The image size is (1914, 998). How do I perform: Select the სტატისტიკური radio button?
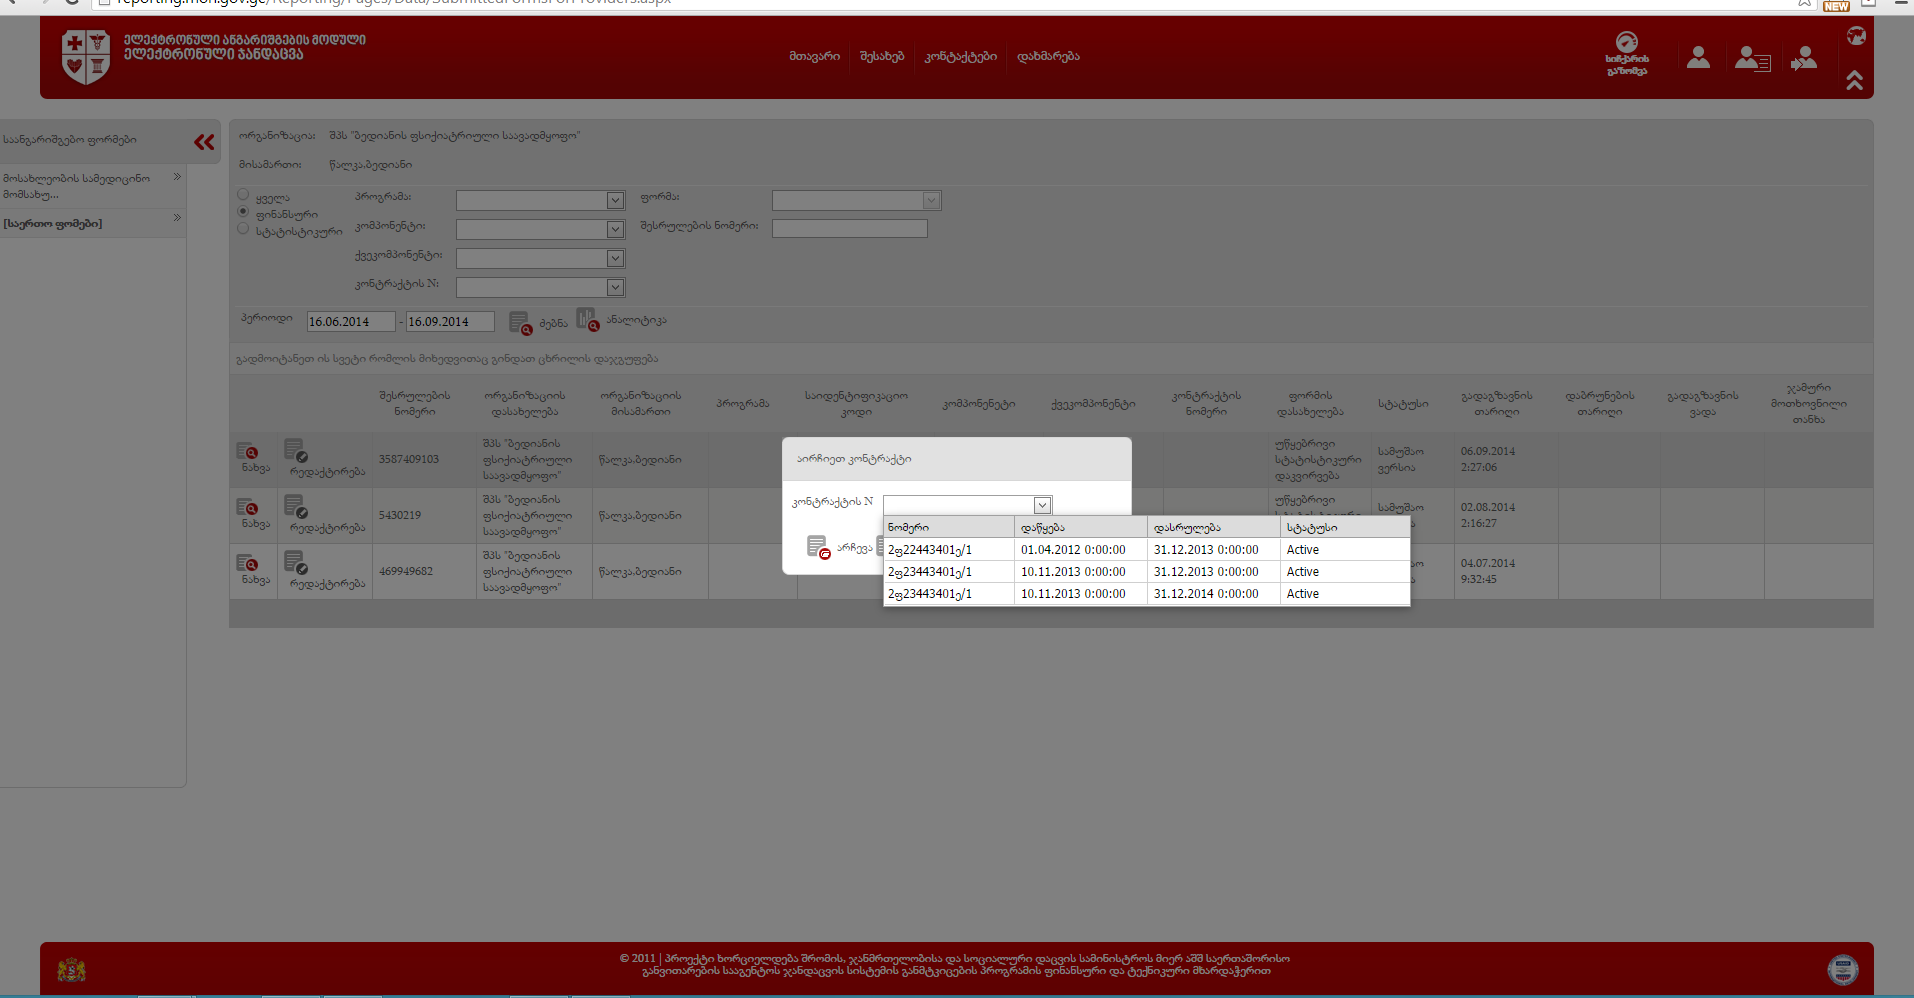tap(243, 229)
